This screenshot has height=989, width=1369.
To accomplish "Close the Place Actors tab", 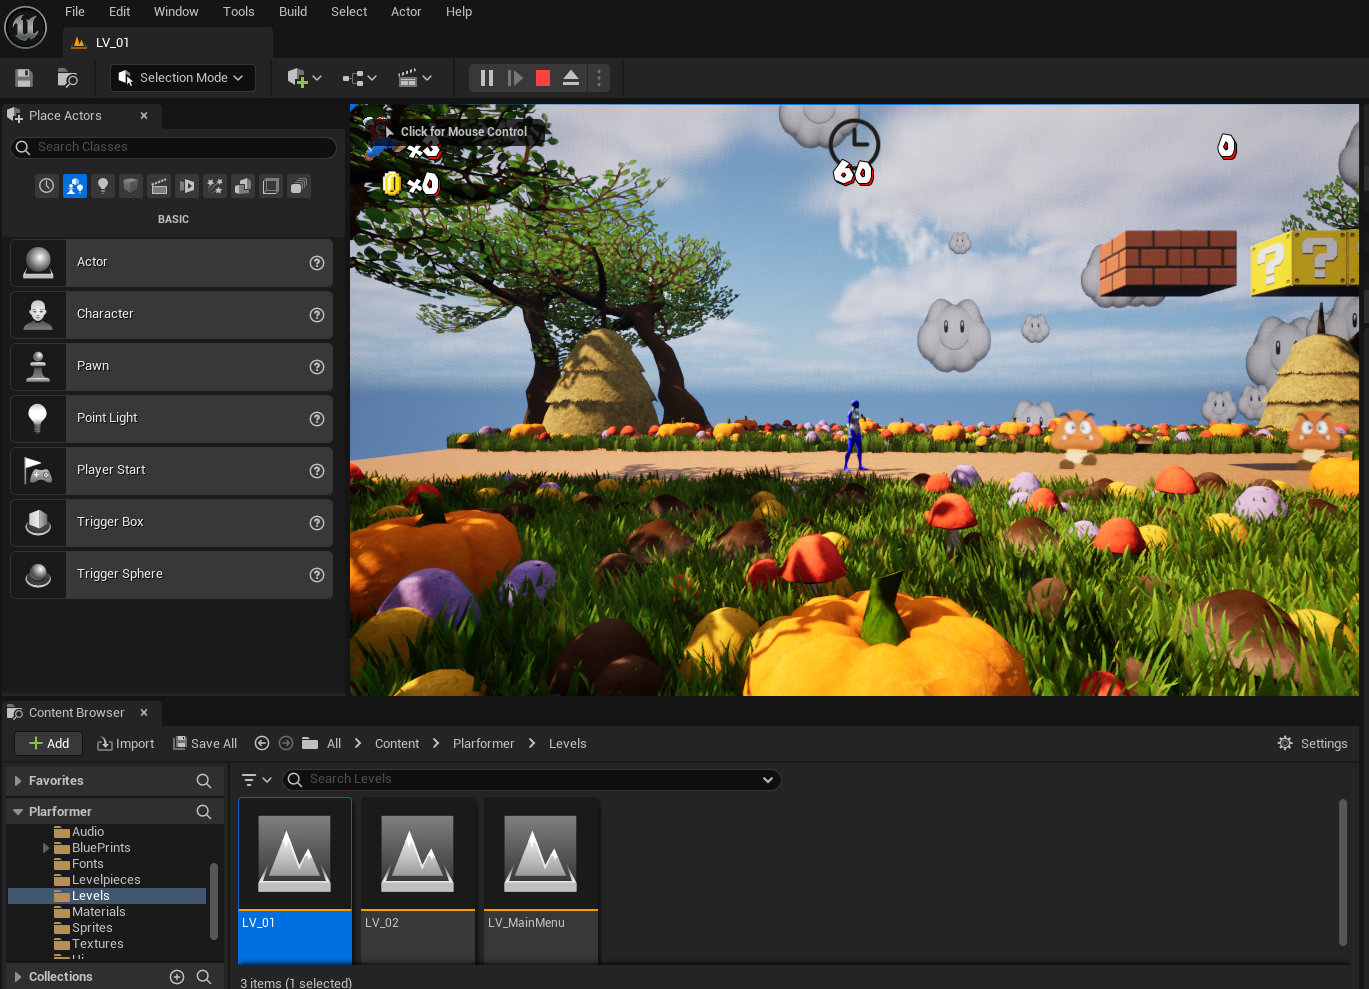I will coord(144,116).
